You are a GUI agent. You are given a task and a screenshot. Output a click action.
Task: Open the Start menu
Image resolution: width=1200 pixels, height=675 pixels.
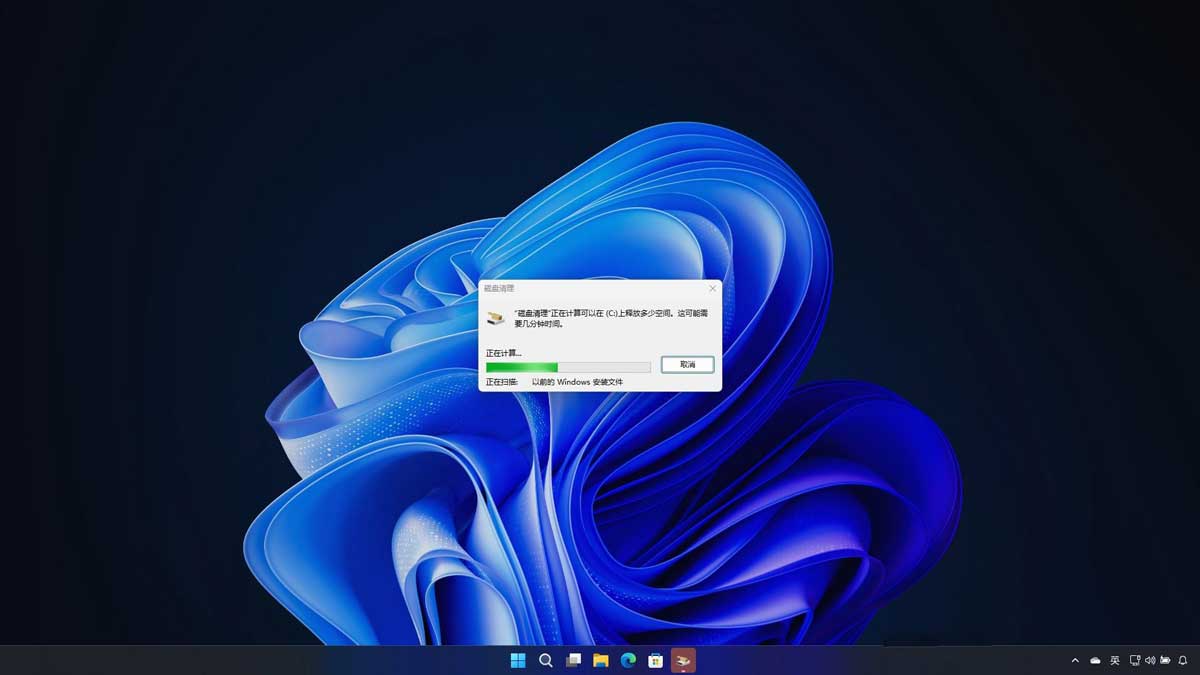click(x=516, y=660)
